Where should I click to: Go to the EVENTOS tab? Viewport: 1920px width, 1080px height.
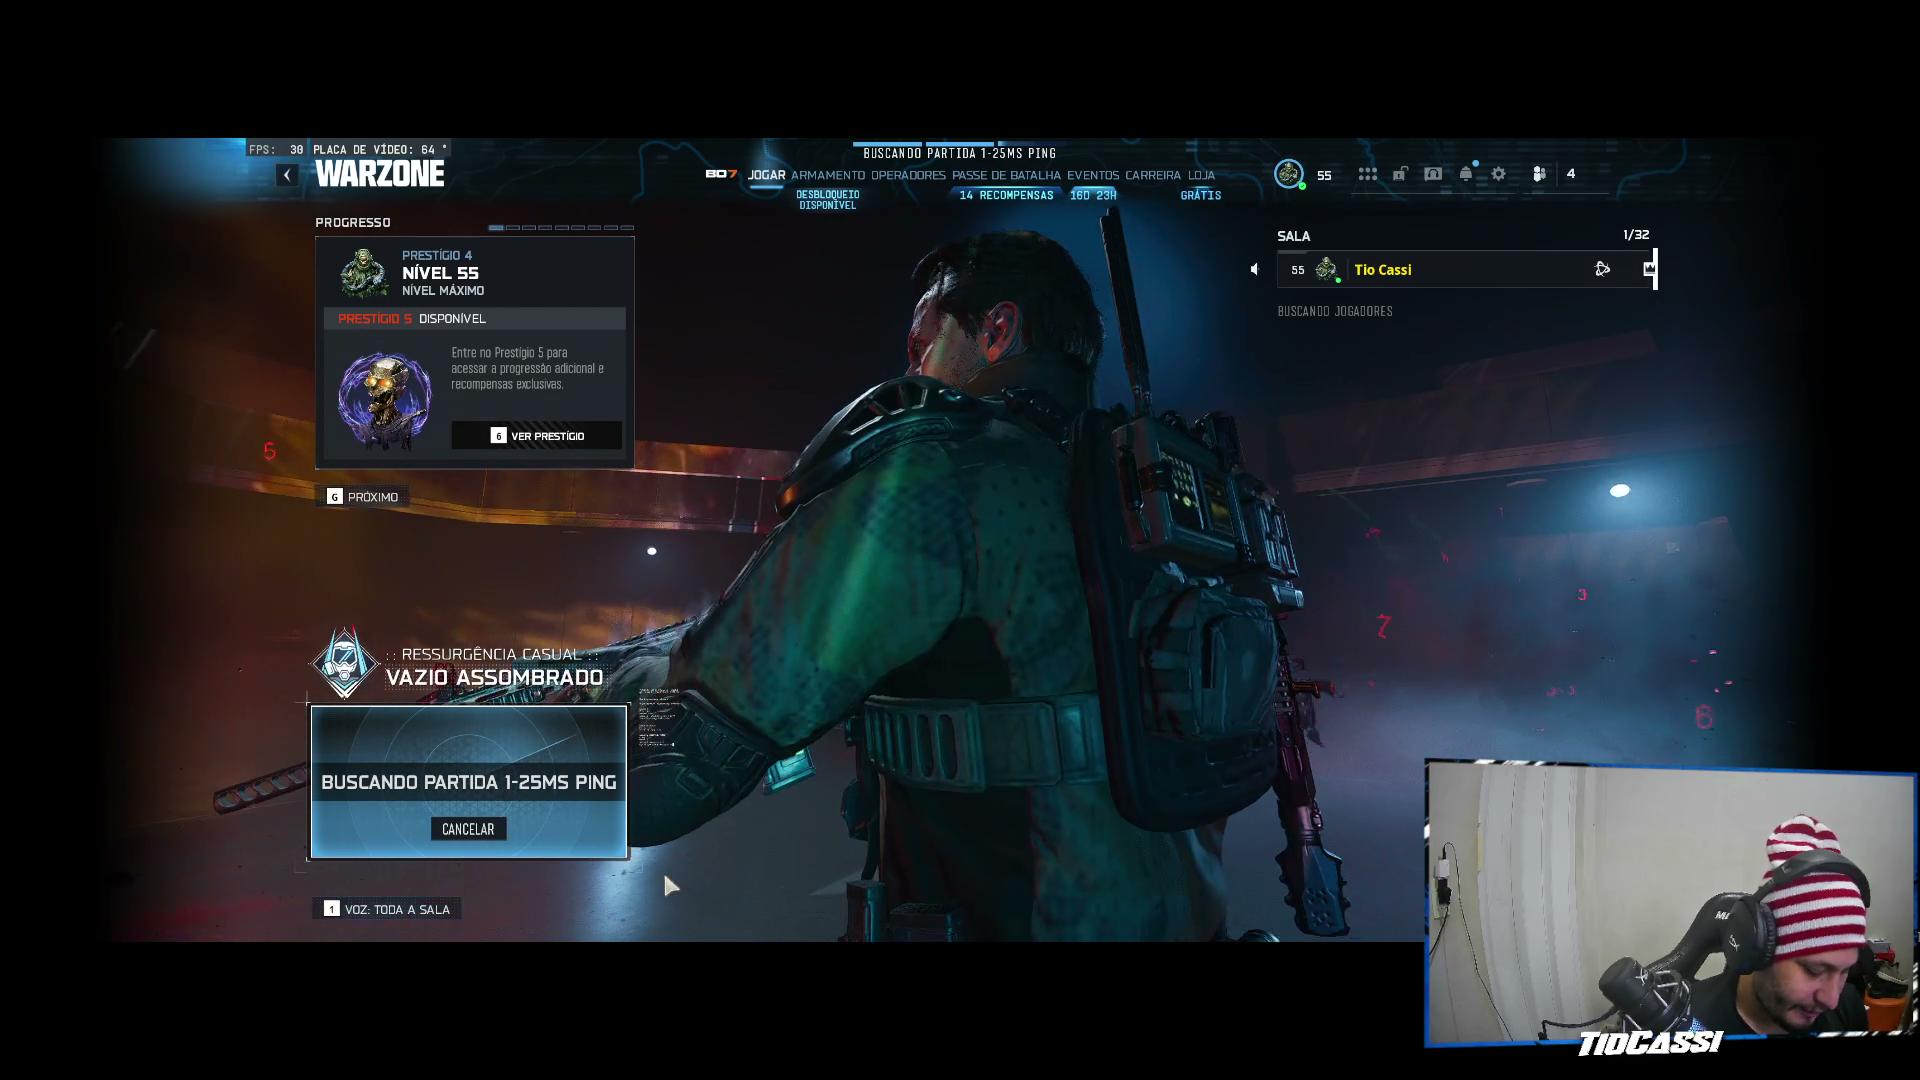(x=1093, y=175)
